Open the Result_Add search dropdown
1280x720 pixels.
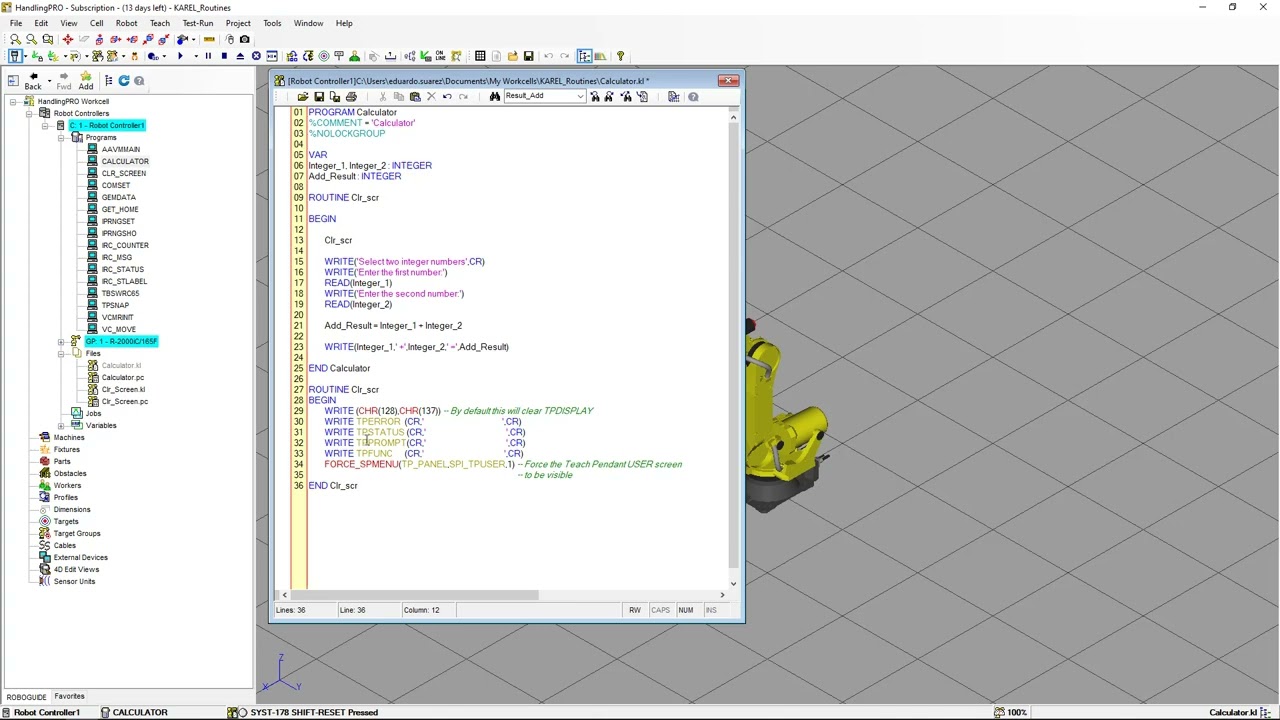[x=580, y=97]
